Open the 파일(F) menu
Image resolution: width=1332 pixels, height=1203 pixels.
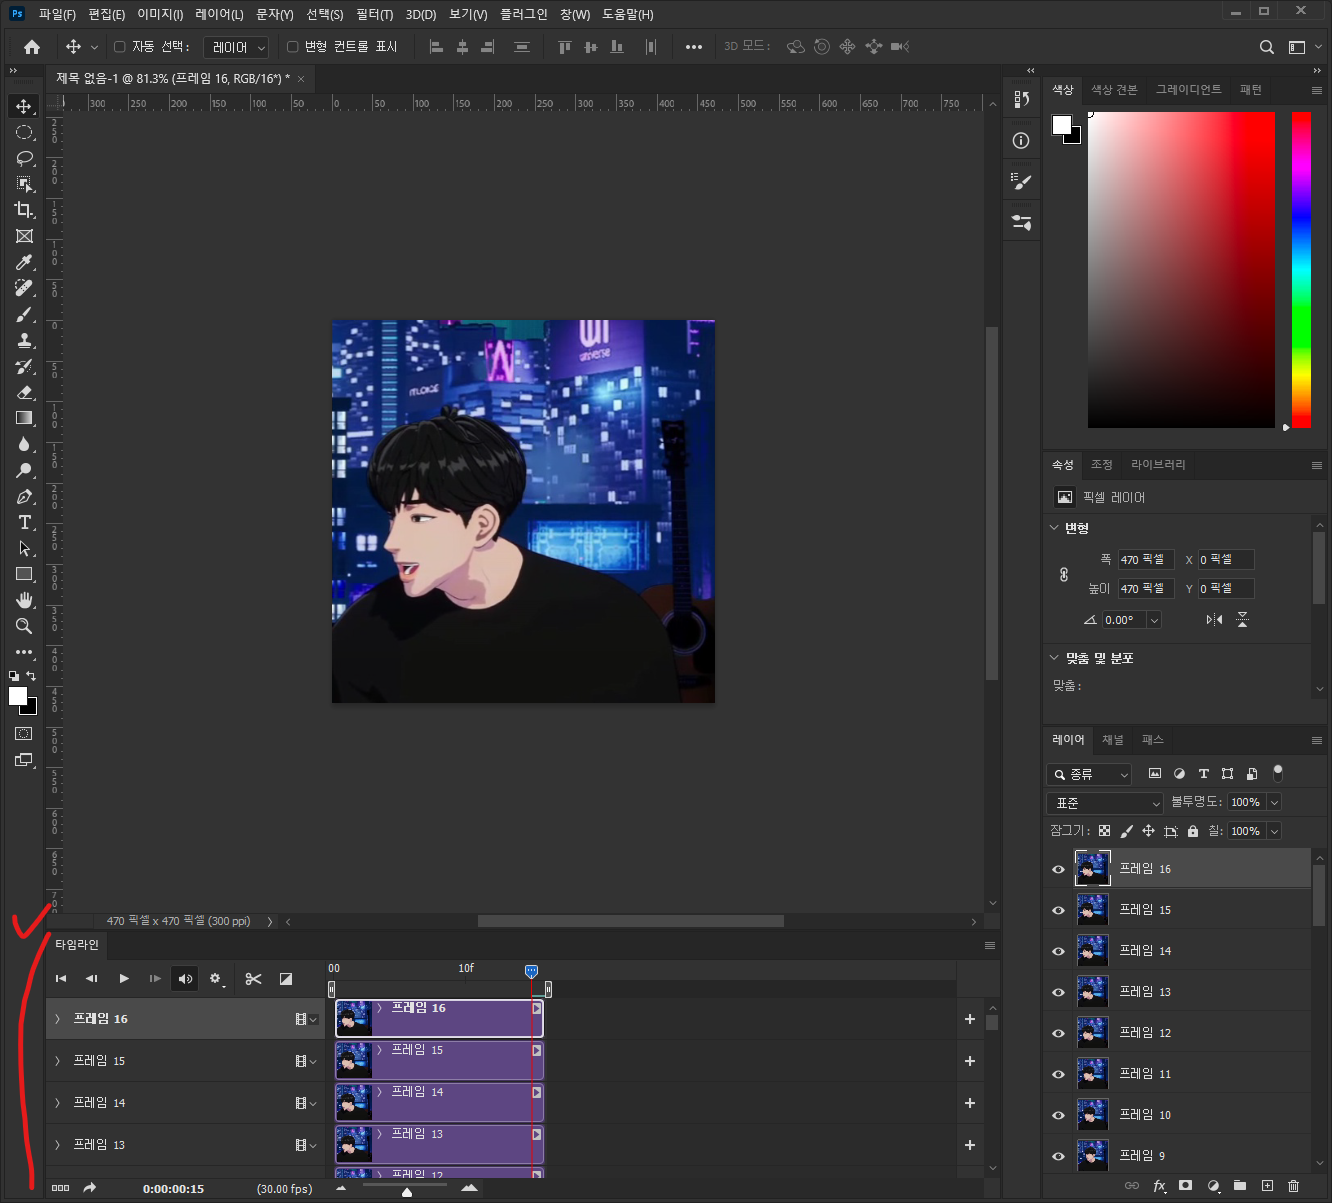[x=57, y=15]
